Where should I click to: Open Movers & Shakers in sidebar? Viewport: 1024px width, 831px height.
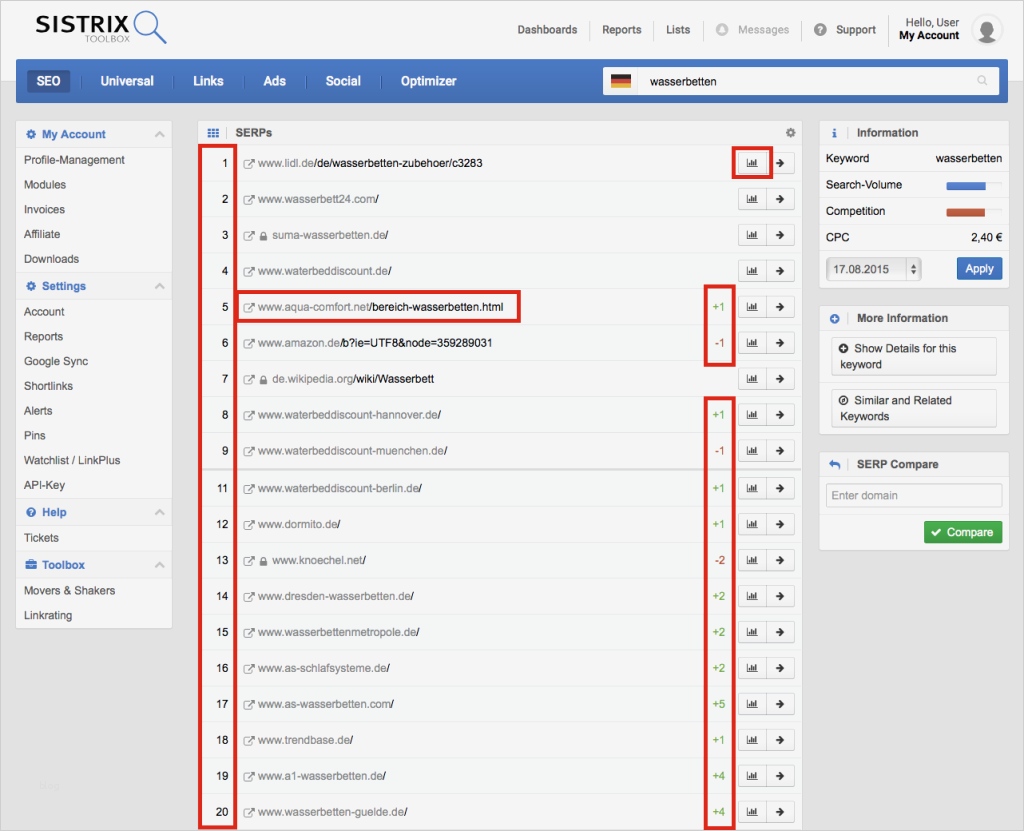pyautogui.click(x=69, y=591)
